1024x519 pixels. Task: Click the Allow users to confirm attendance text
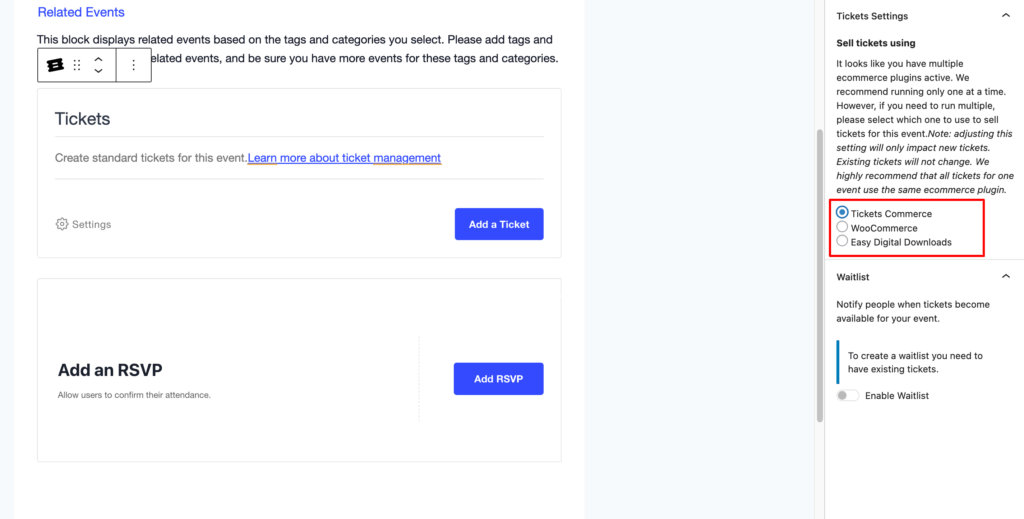point(134,395)
